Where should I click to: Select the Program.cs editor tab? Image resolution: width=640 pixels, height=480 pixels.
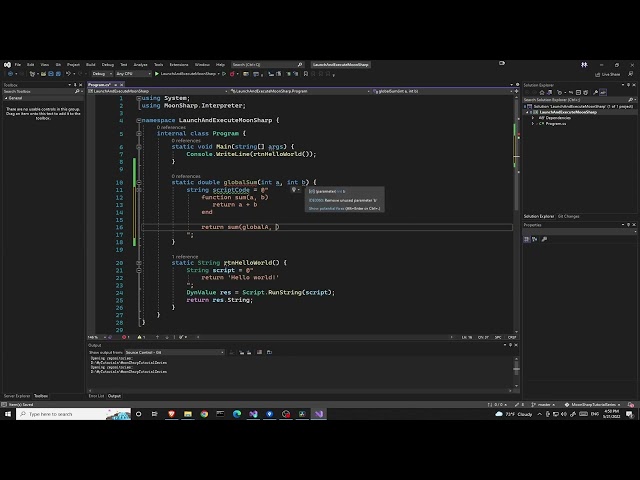point(99,84)
